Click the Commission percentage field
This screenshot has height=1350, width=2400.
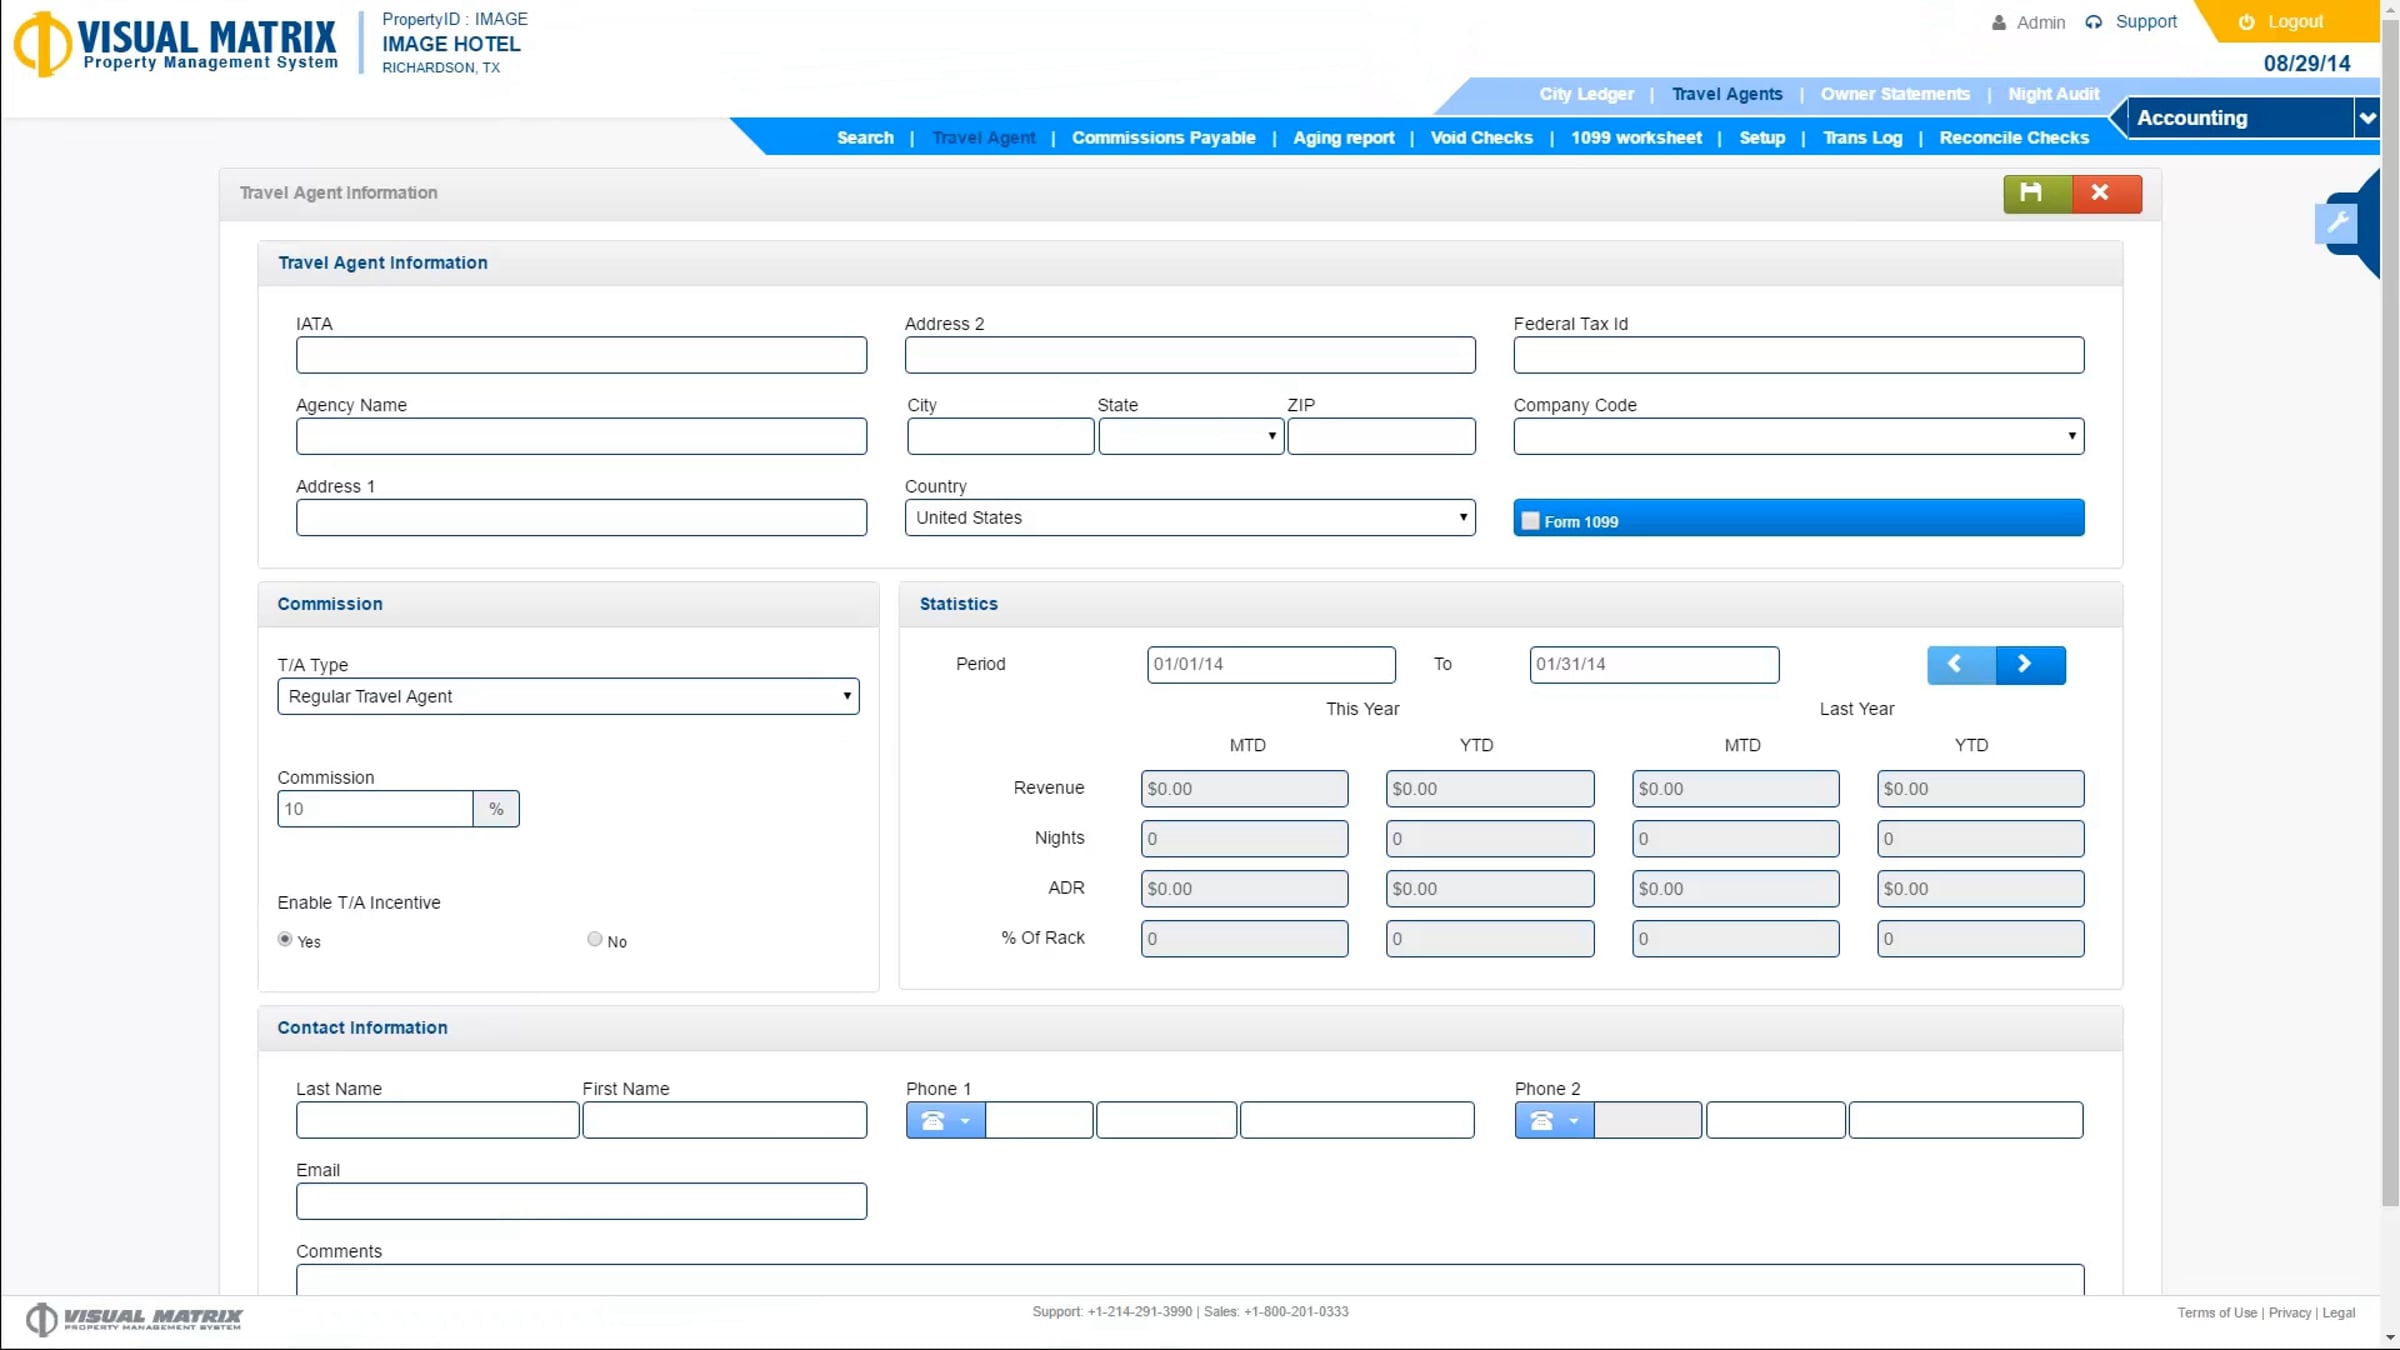pos(375,809)
